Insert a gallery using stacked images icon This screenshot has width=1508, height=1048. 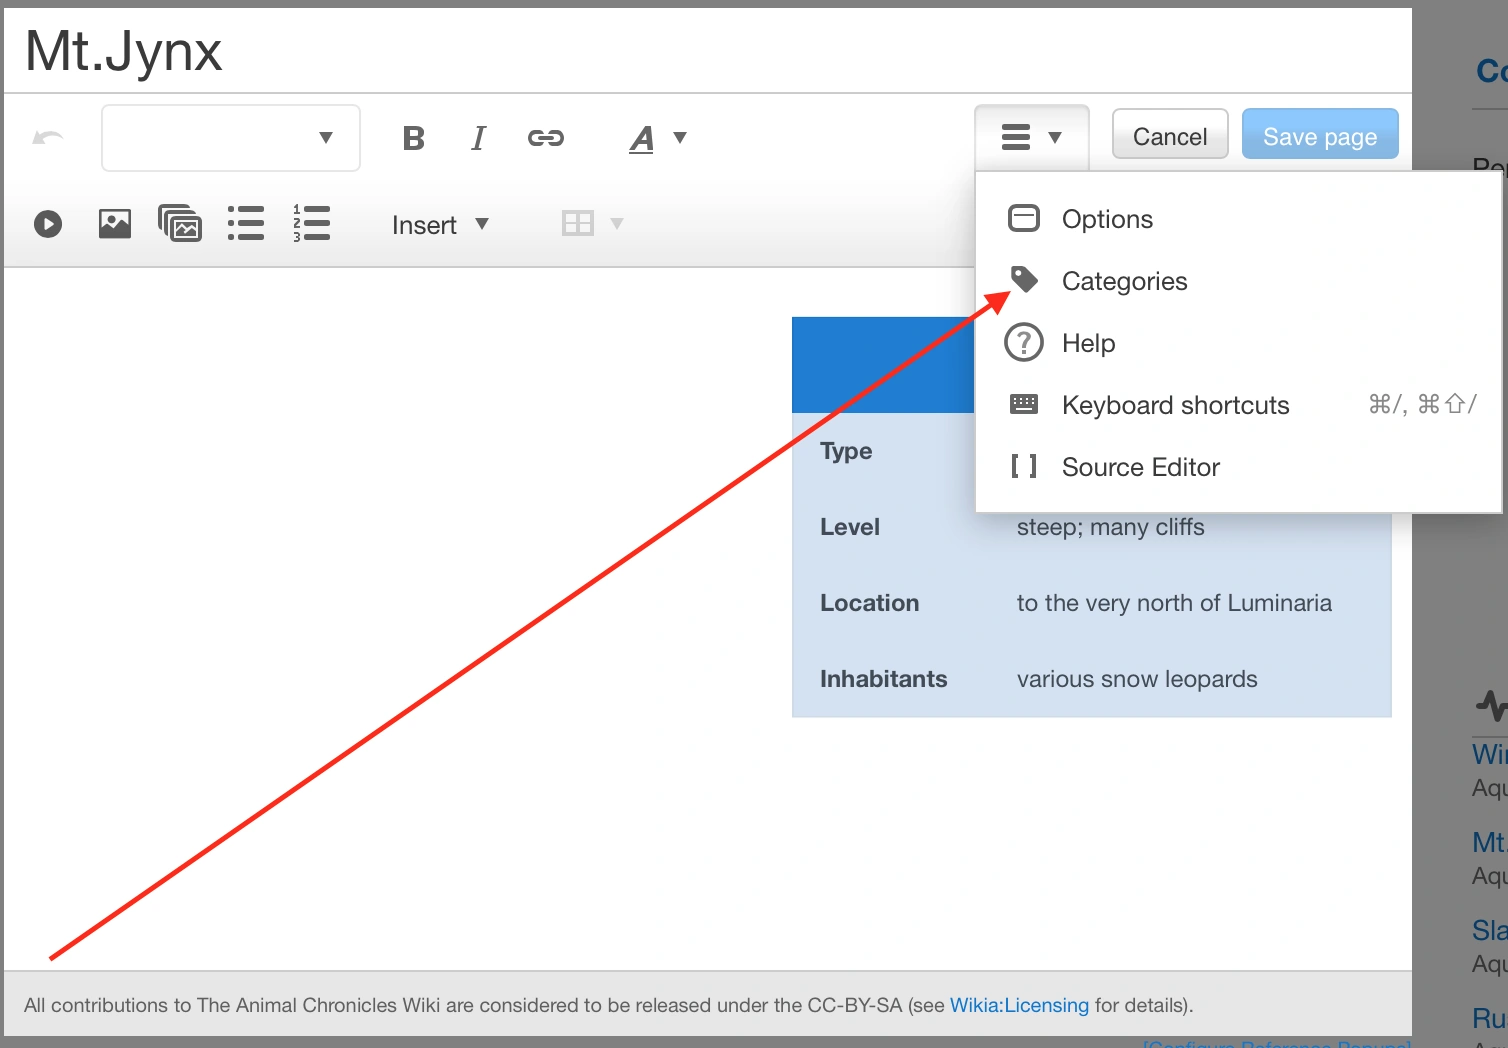[180, 224]
